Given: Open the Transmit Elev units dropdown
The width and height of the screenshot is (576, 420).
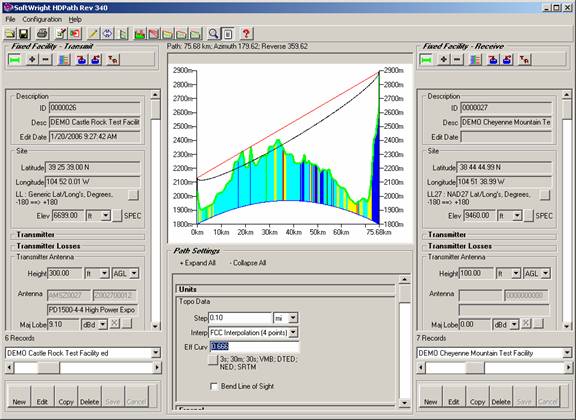Looking at the screenshot, I should tap(106, 215).
